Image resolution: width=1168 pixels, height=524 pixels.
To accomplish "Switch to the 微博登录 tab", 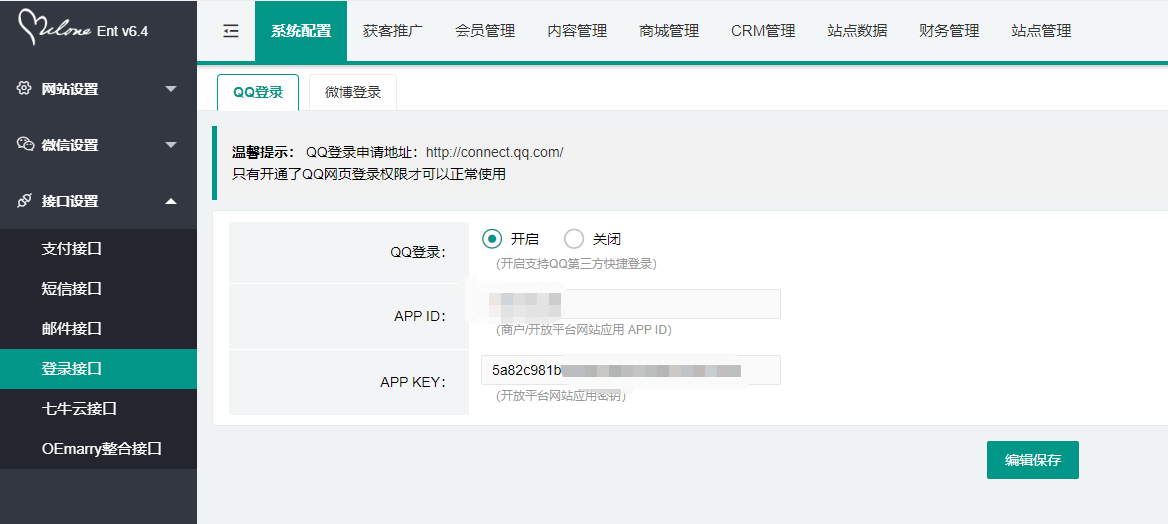I will point(353,92).
